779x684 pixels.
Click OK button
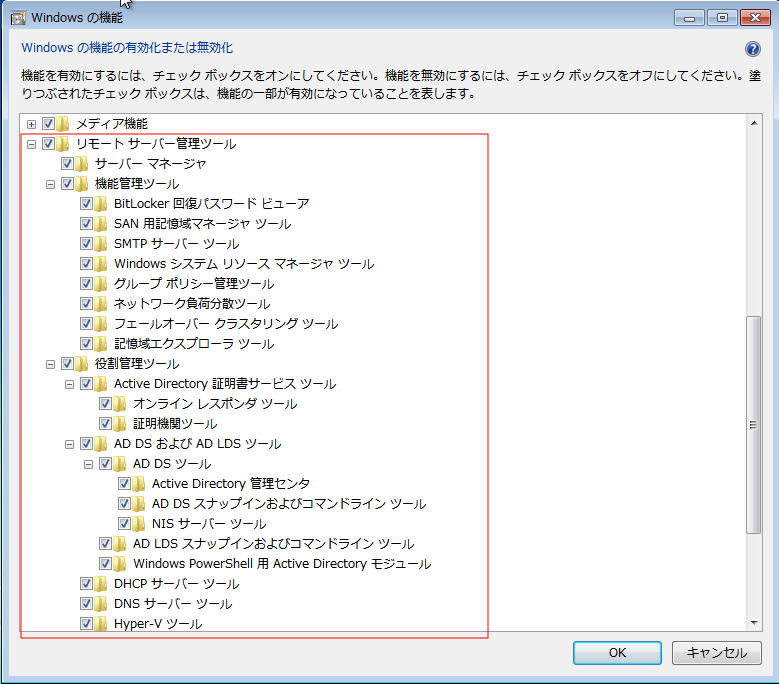click(617, 652)
